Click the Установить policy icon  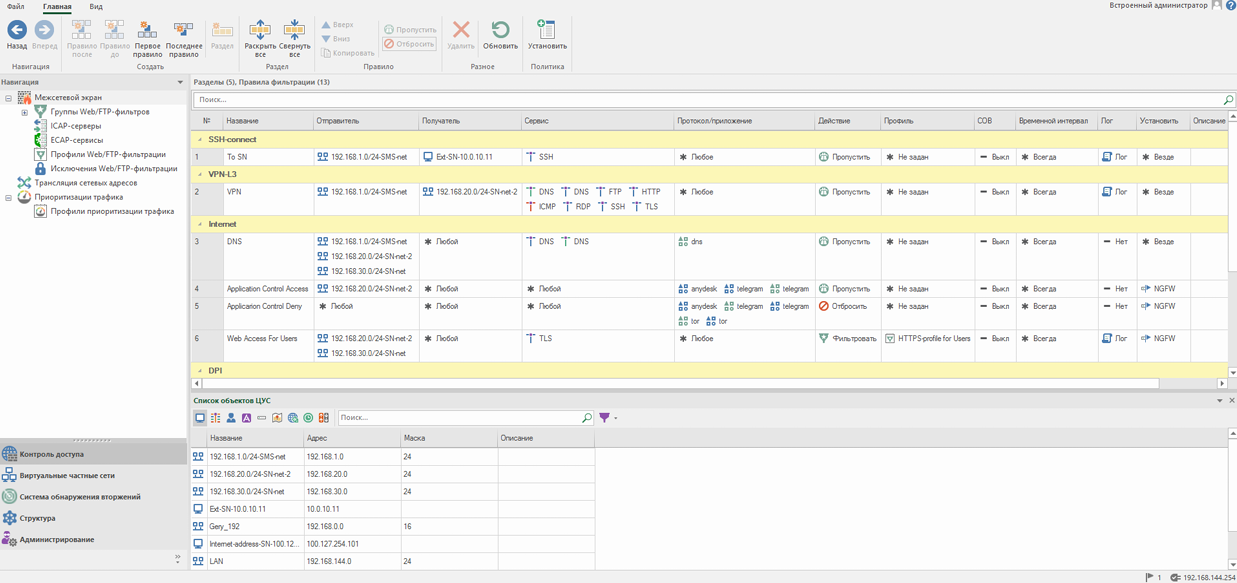pyautogui.click(x=546, y=31)
